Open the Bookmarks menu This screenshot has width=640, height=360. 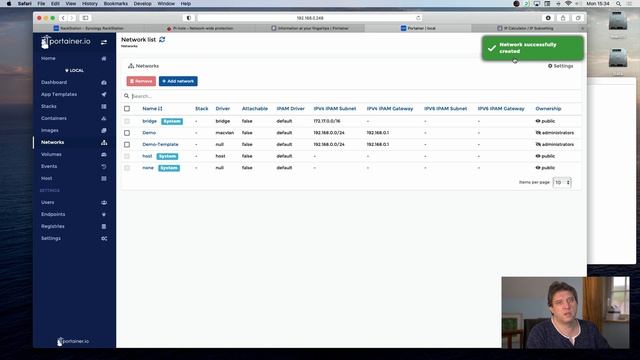pos(116,4)
